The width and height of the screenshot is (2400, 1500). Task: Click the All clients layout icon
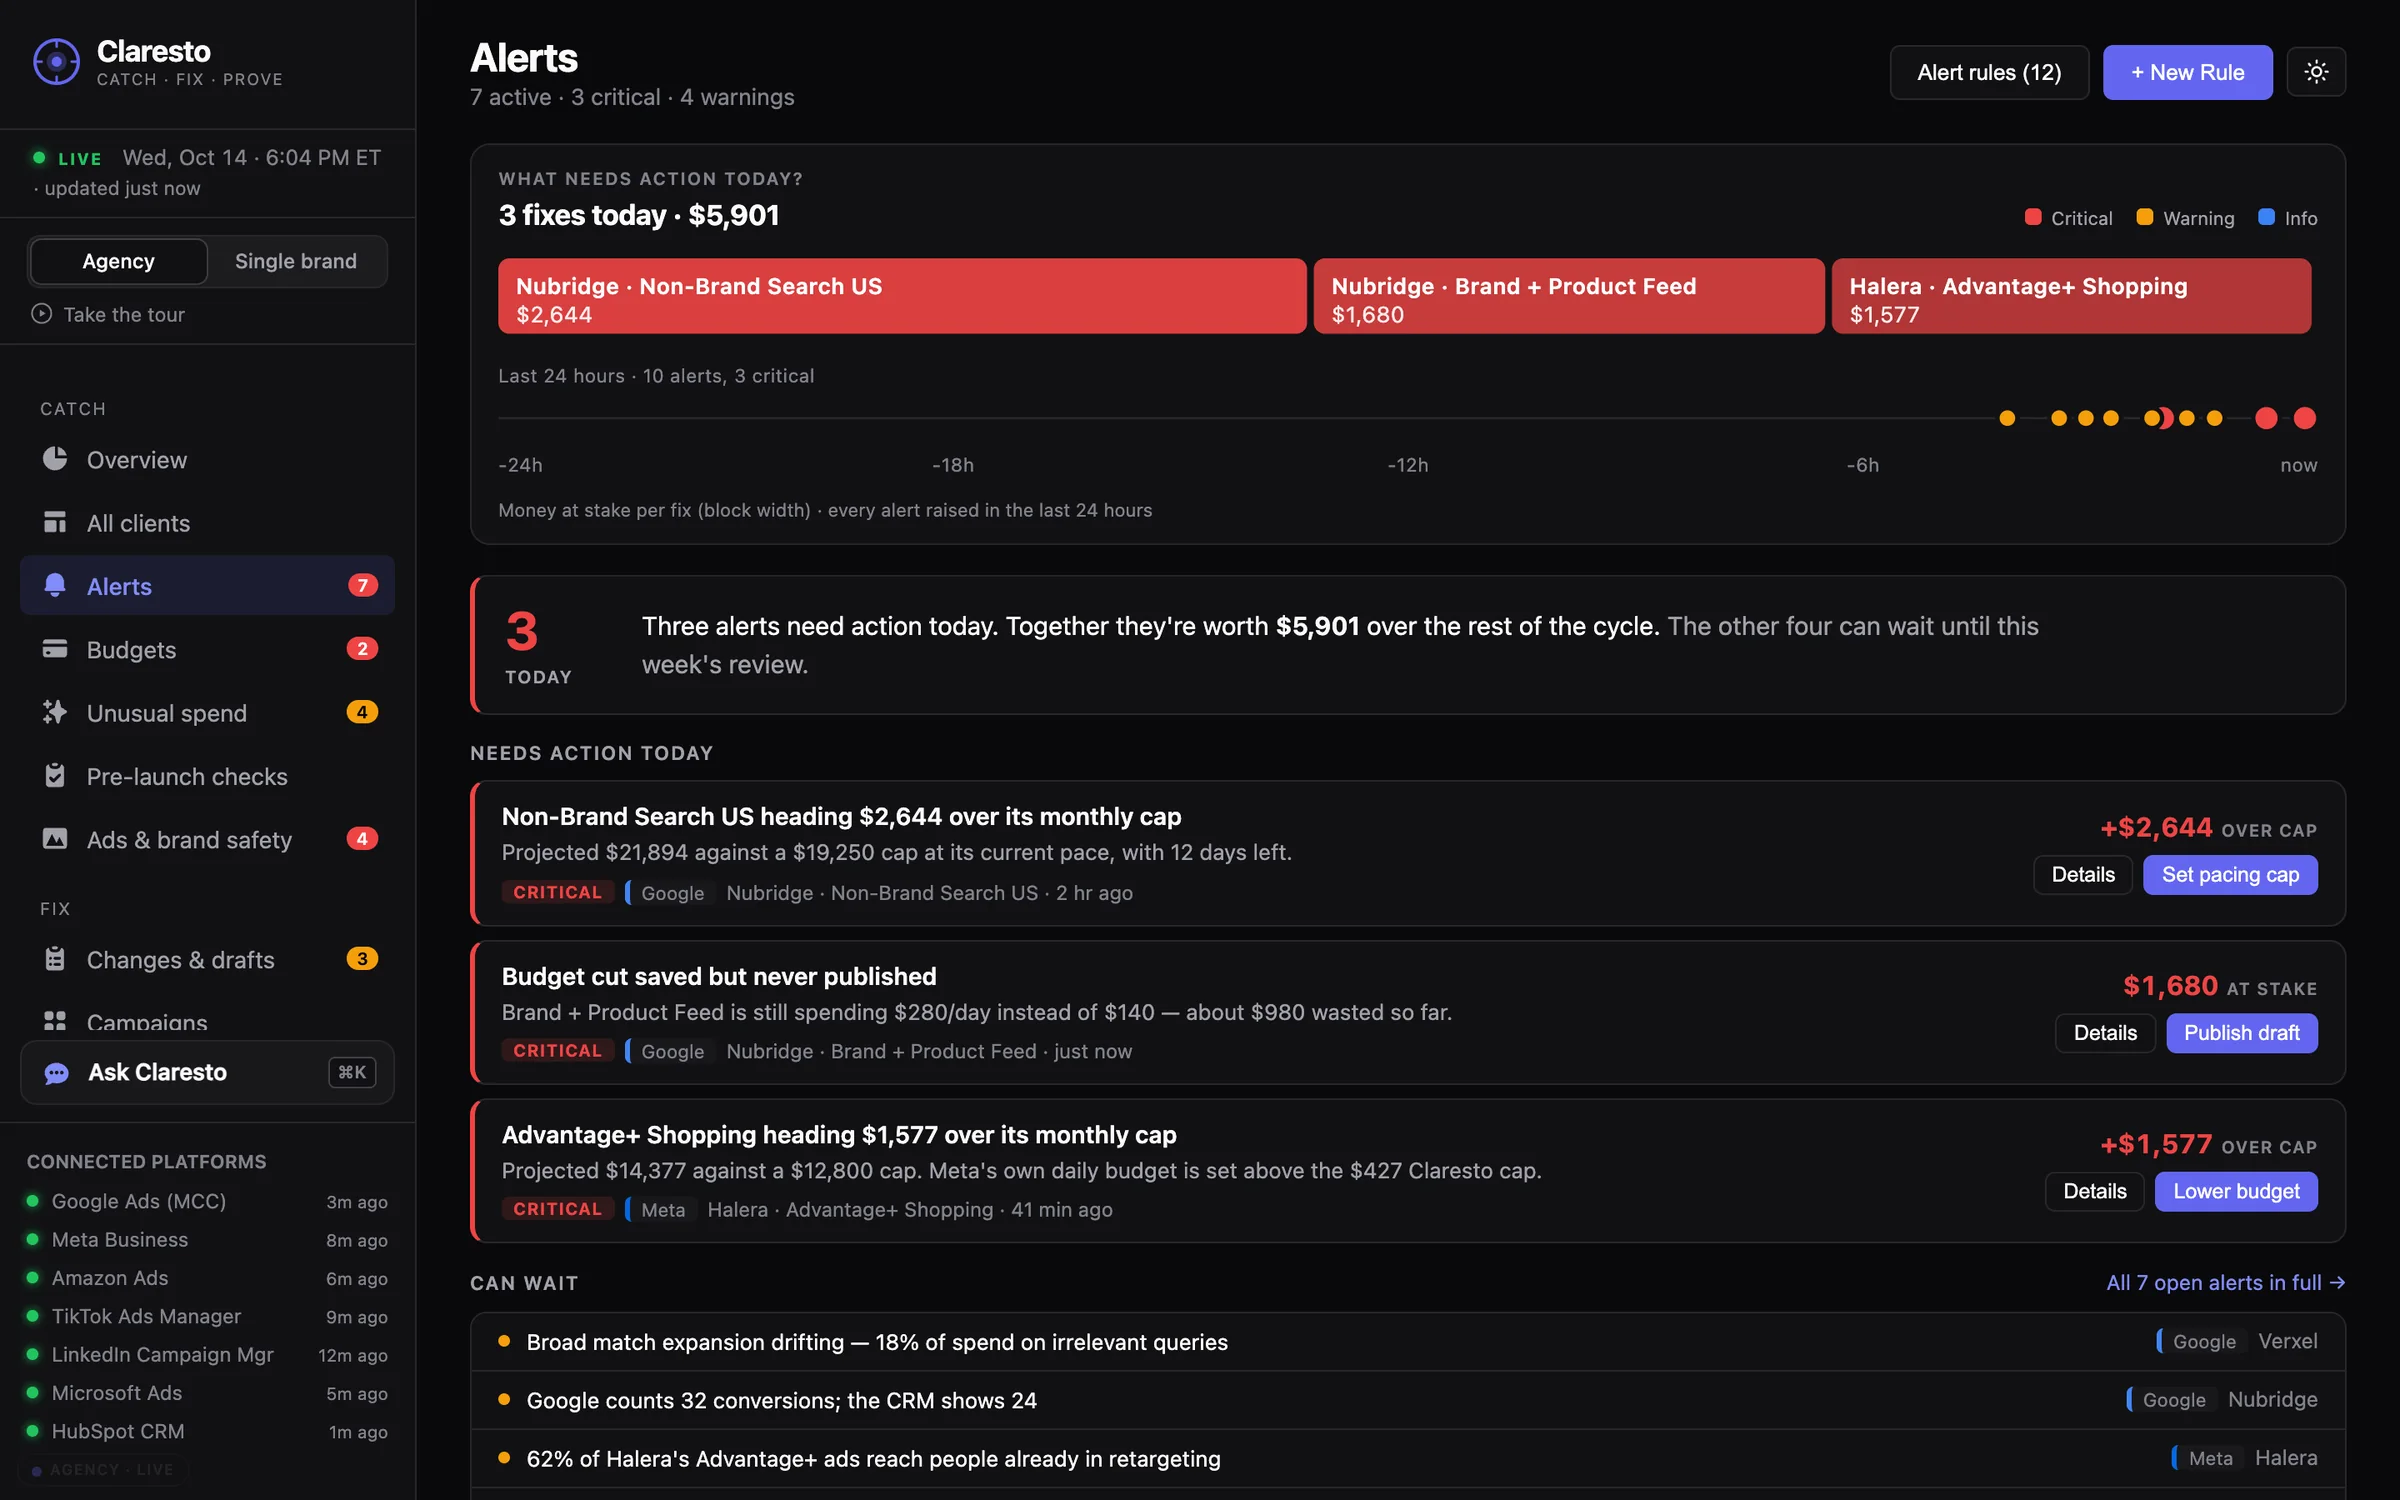pyautogui.click(x=55, y=522)
